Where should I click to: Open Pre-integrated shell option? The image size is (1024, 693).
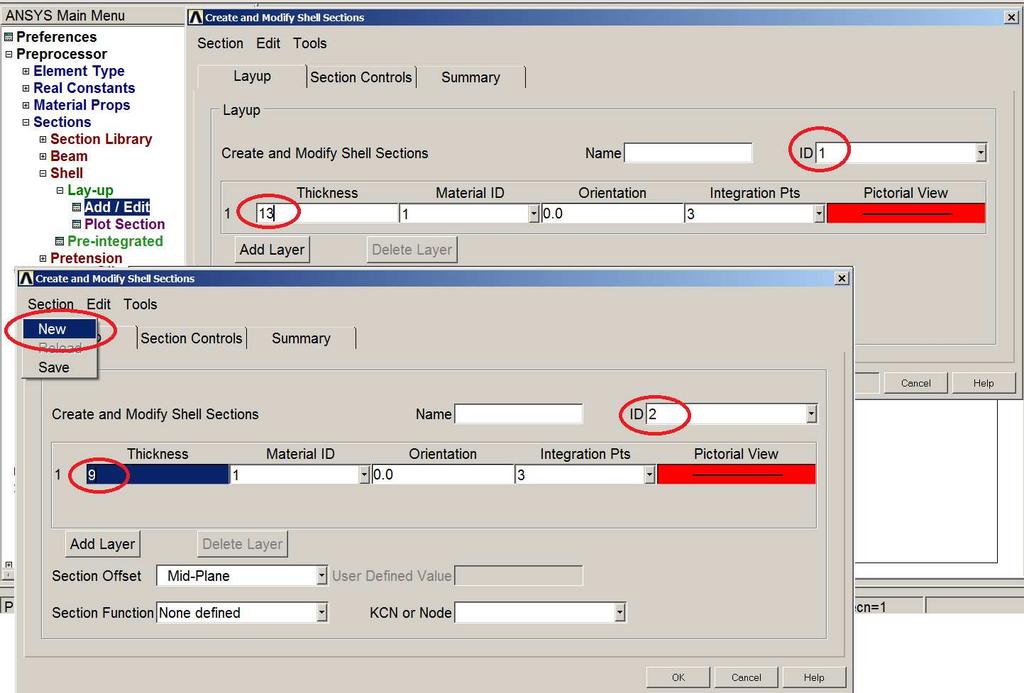pyautogui.click(x=115, y=241)
